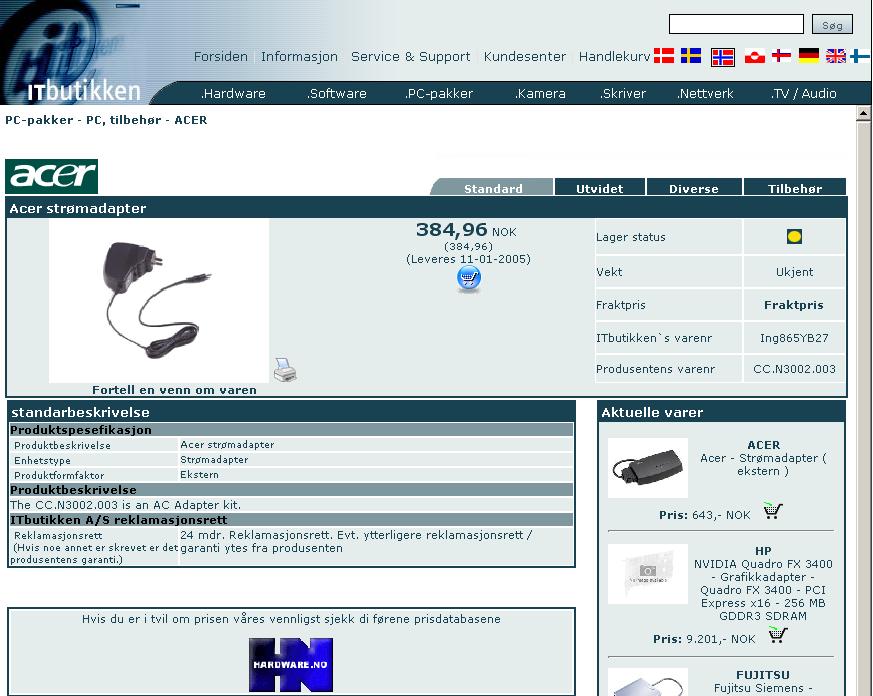Open the ACER Strømadapter (ekstern) product link
This screenshot has width=873, height=696.
763,458
